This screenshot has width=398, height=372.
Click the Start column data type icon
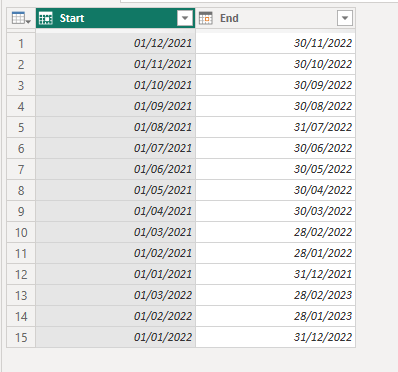point(46,18)
